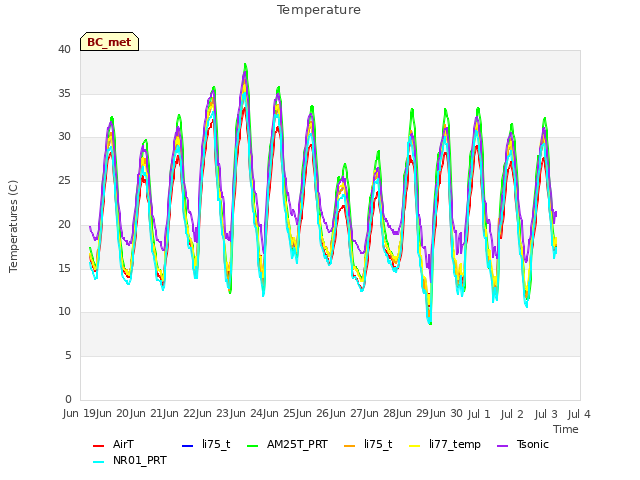Click the y-axis tick value 40
640x480 pixels.
coord(64,49)
